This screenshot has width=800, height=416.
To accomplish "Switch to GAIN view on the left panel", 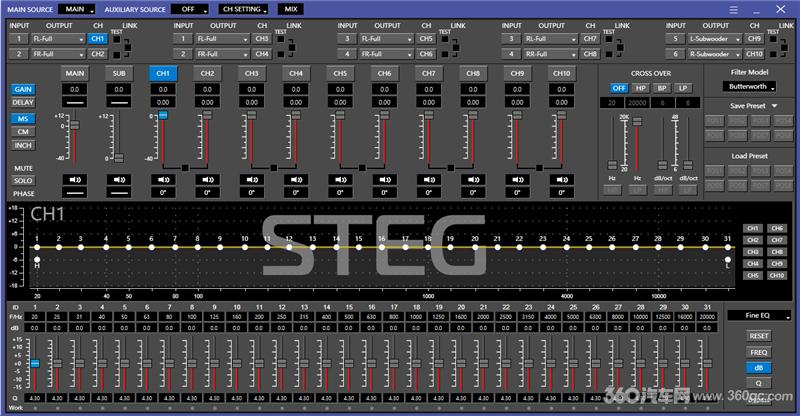I will 23,89.
